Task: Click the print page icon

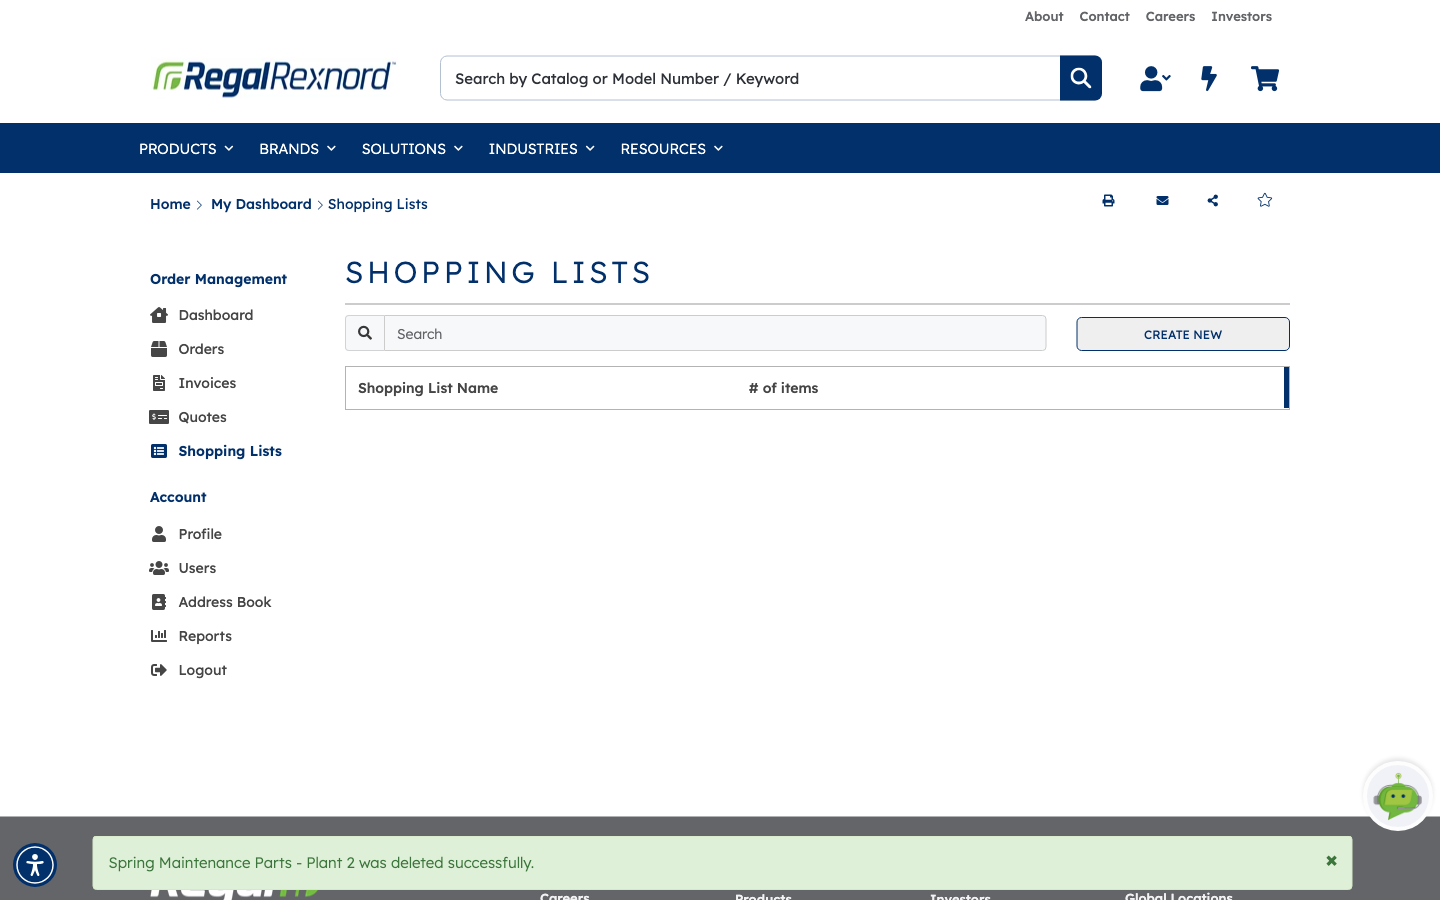Action: pyautogui.click(x=1108, y=200)
